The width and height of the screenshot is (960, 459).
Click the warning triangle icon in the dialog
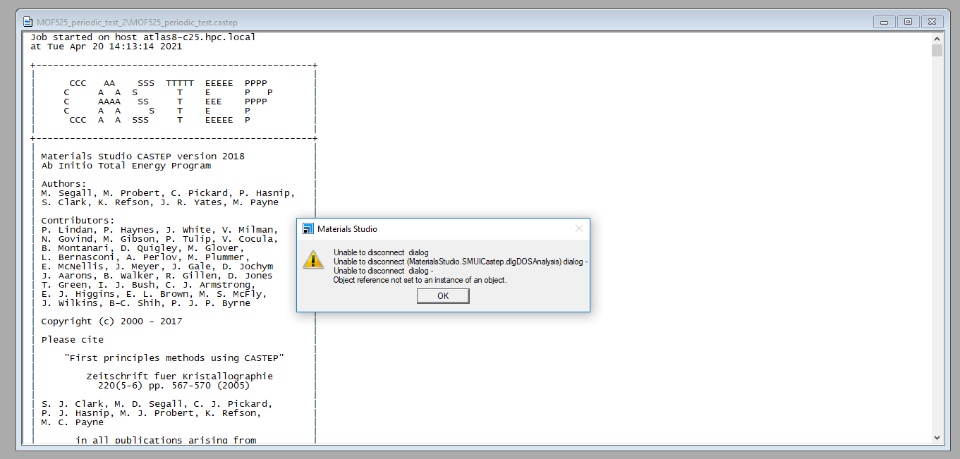coord(313,259)
